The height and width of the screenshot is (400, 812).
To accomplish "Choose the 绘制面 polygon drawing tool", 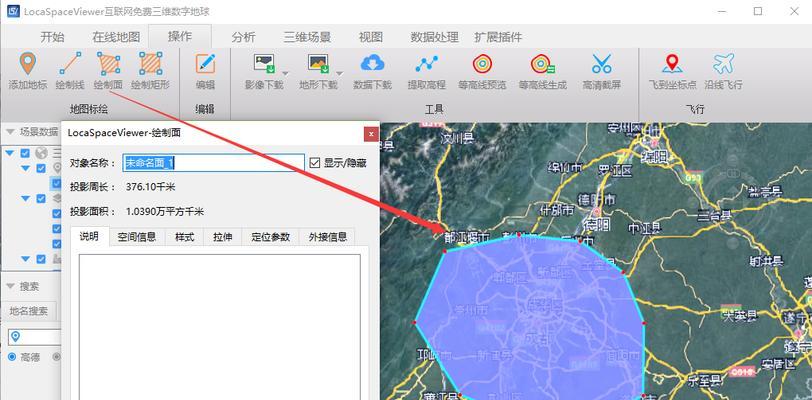I will [108, 72].
